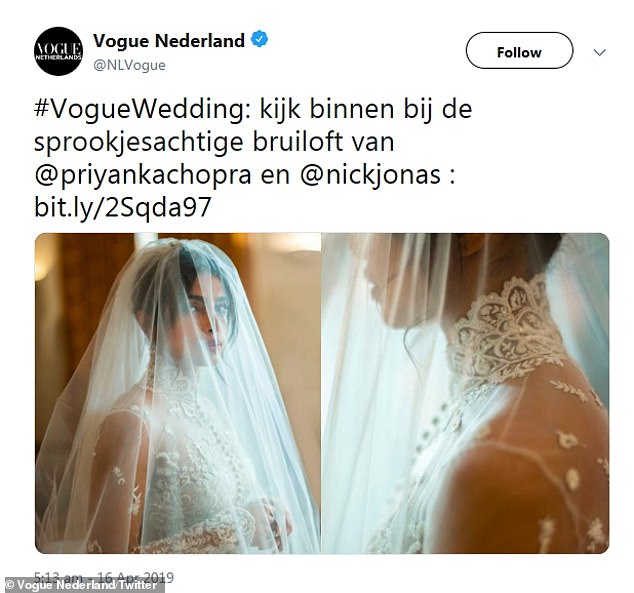View the lace collar close-up photo

[x=465, y=393]
